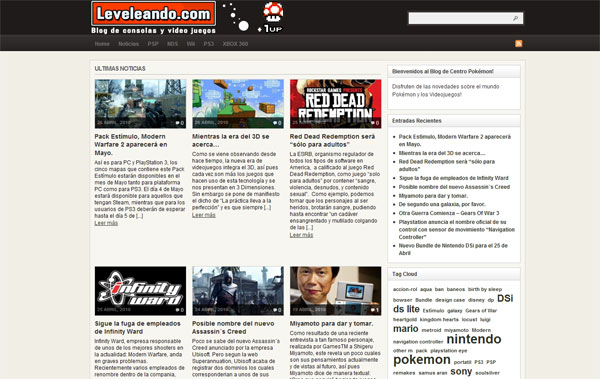Select the navigation controller tag
Screen dimensions: 600x379
pyautogui.click(x=418, y=342)
